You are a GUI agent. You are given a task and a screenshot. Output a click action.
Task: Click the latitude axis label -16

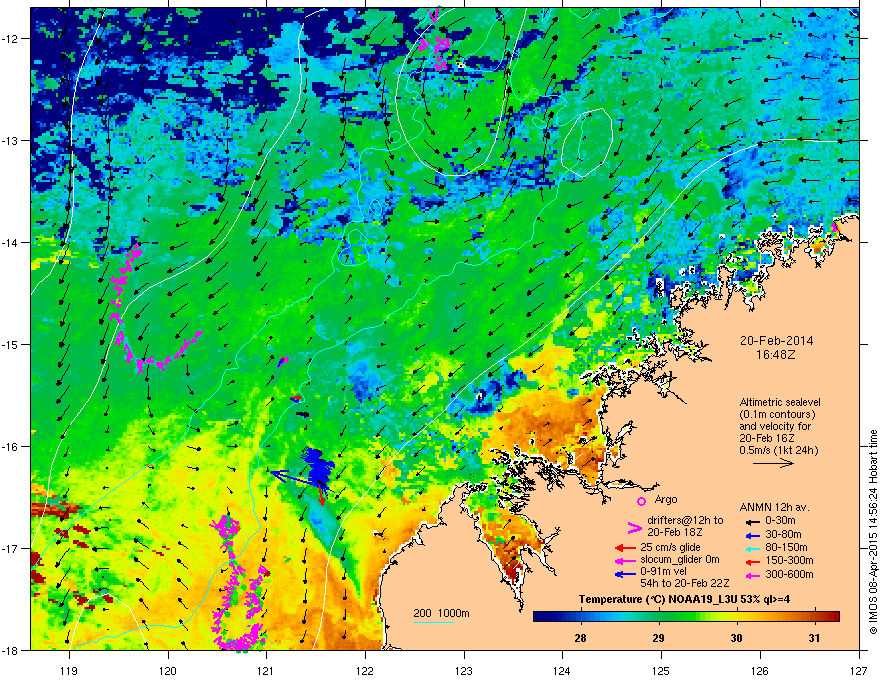pyautogui.click(x=11, y=447)
